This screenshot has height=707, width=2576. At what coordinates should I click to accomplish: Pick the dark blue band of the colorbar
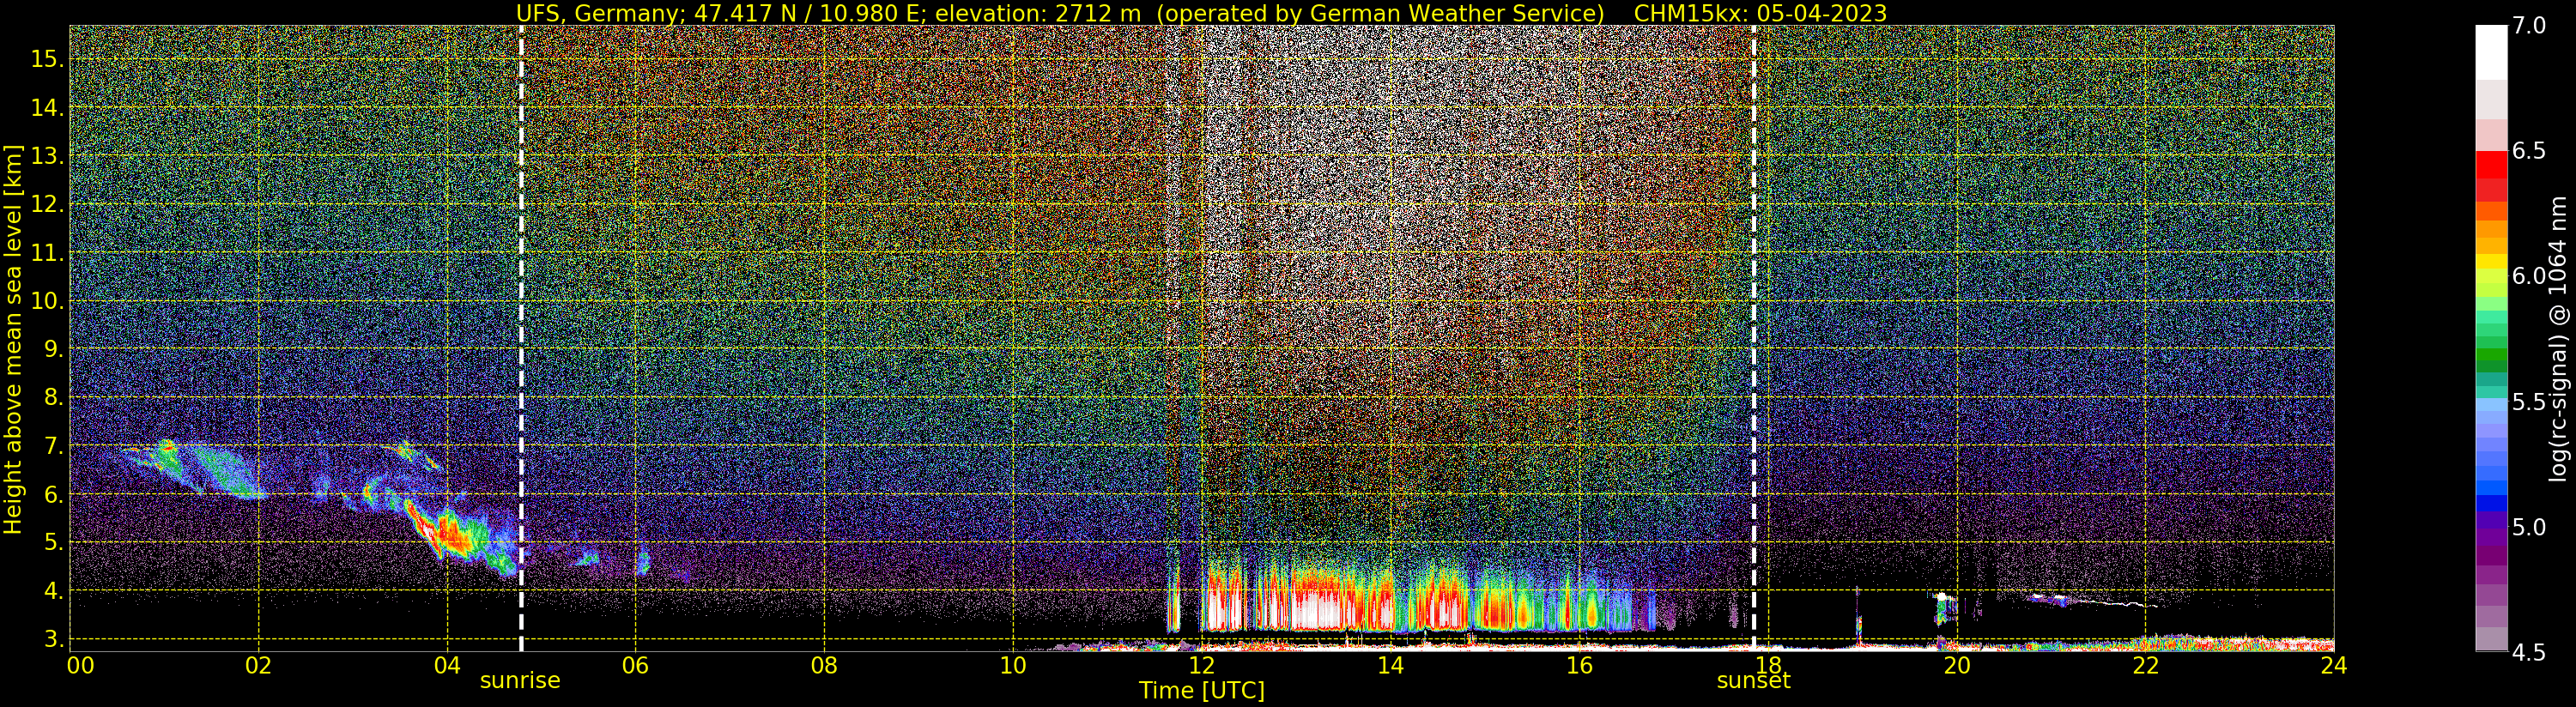pos(2491,503)
